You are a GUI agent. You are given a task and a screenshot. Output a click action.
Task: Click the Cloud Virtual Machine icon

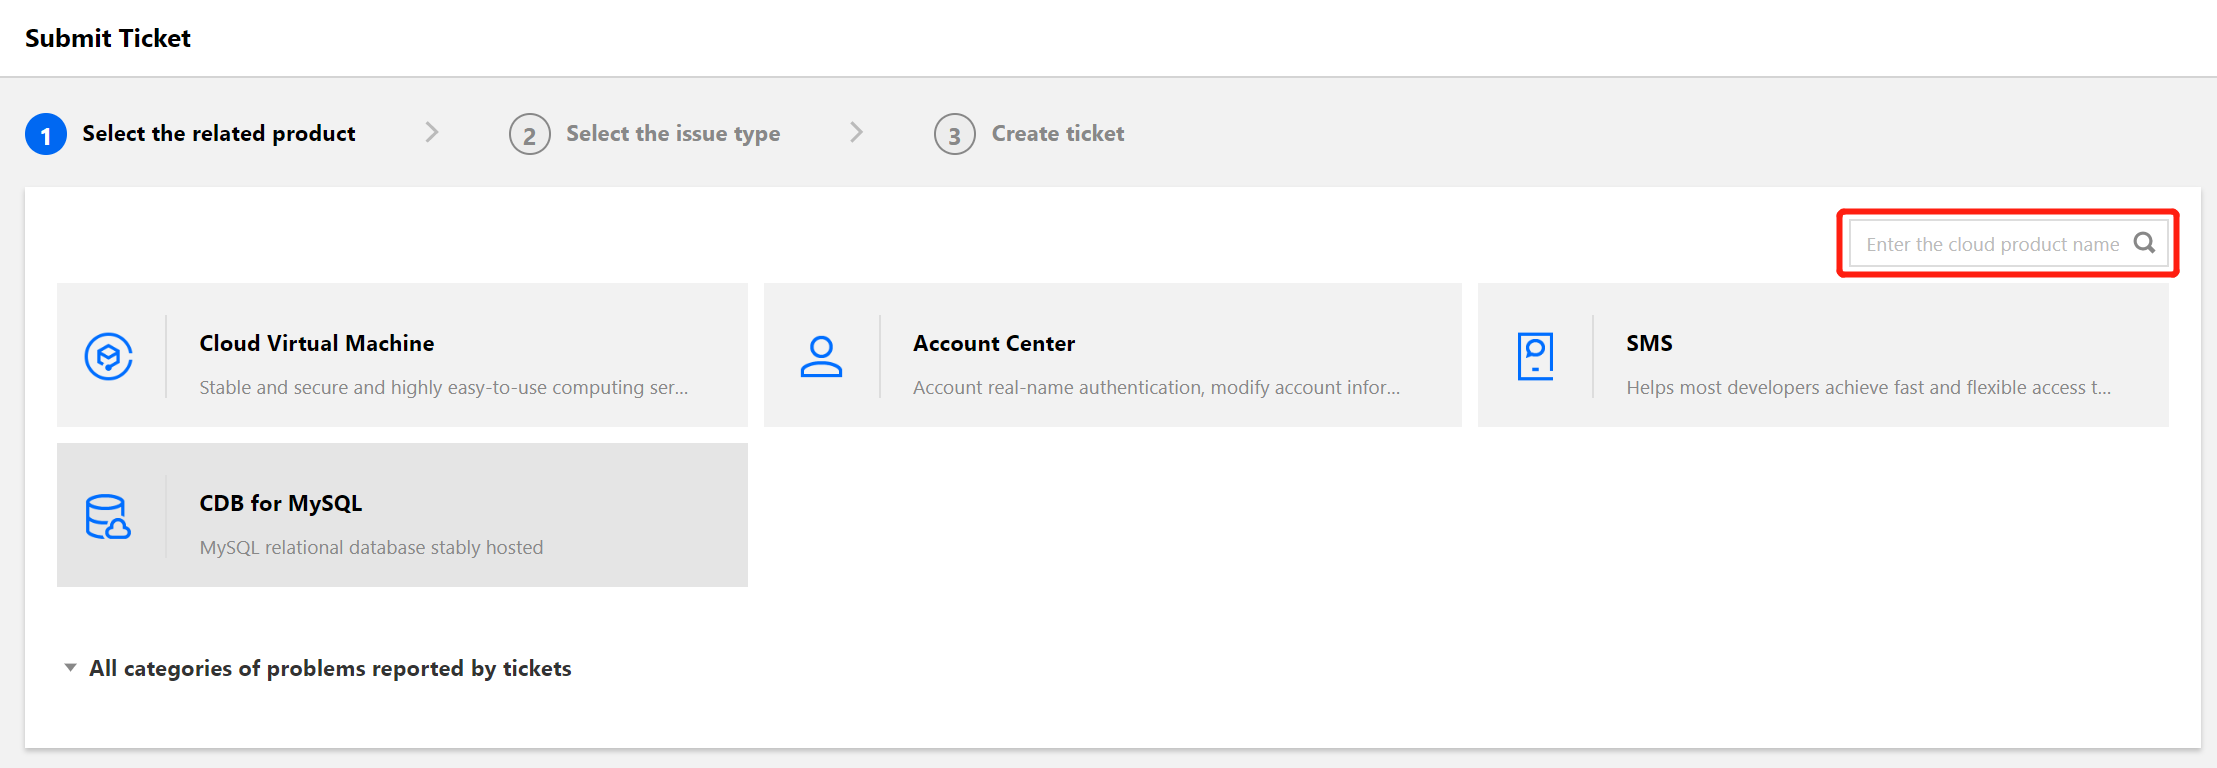point(109,357)
